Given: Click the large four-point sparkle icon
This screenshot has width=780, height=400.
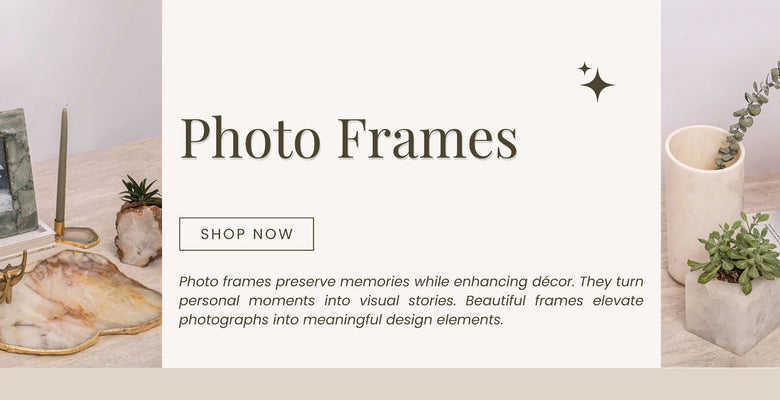Looking at the screenshot, I should coord(597,84).
